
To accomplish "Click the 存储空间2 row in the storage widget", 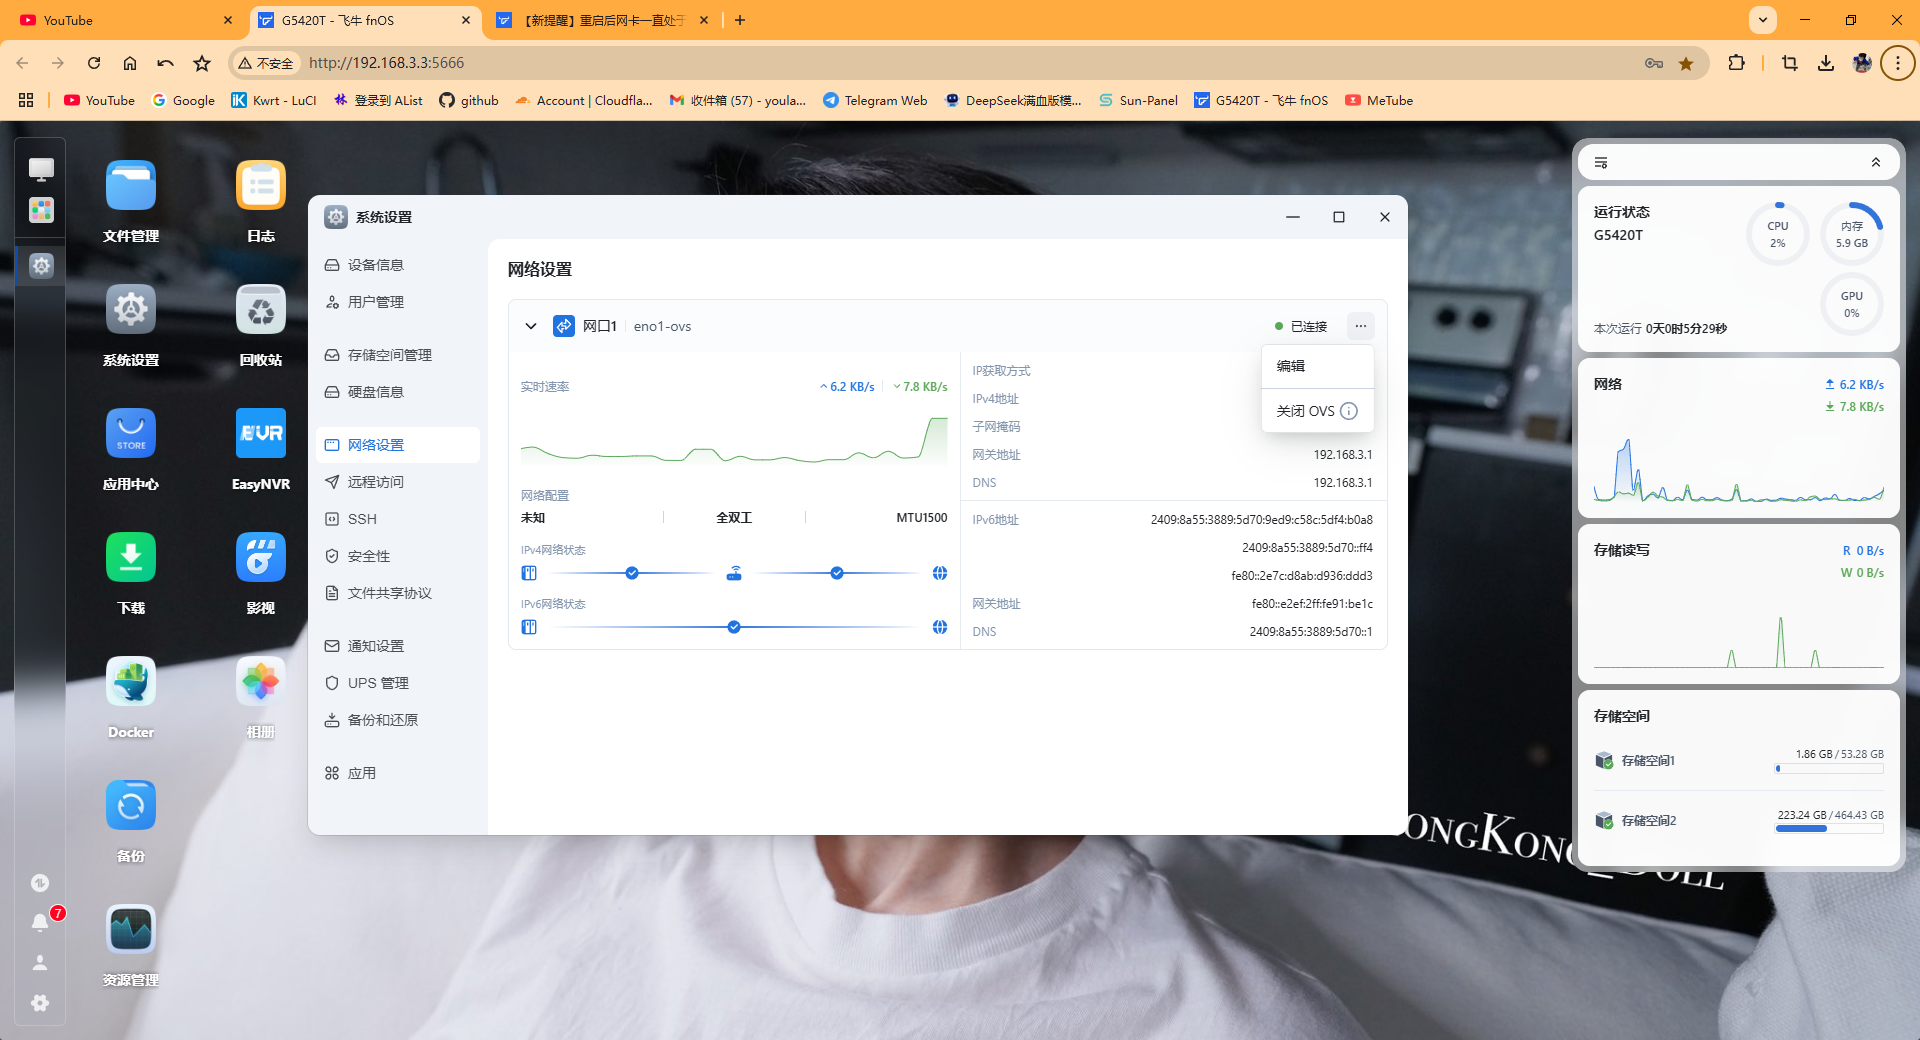I will pos(1739,821).
